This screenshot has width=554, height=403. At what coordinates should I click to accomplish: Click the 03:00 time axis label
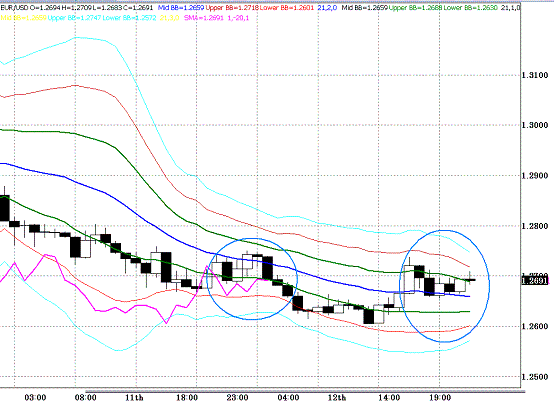pos(35,398)
